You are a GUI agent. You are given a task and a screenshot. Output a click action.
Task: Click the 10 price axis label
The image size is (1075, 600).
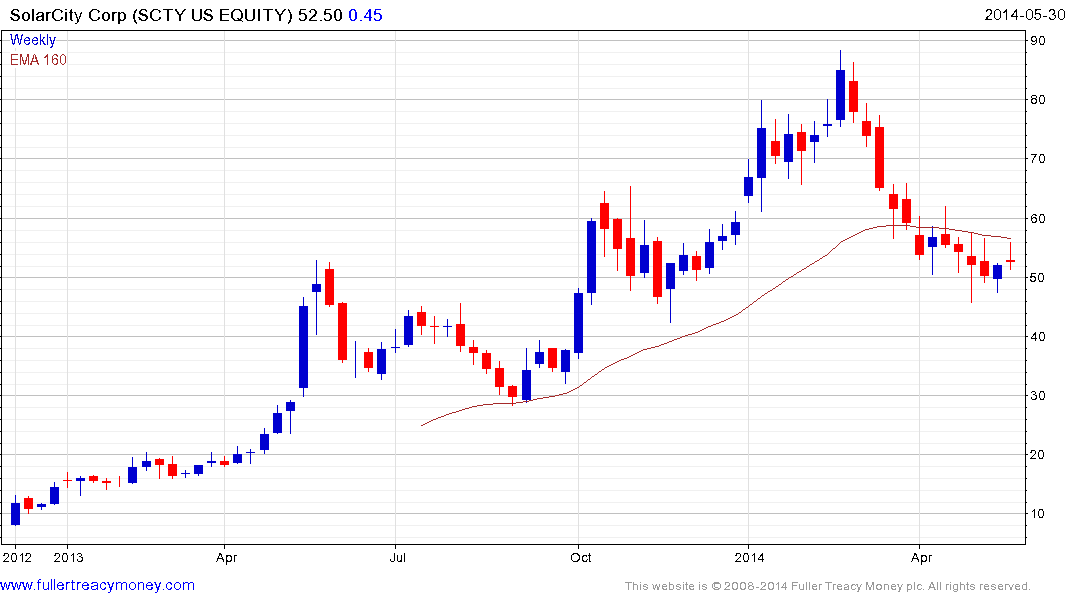pos(1038,514)
